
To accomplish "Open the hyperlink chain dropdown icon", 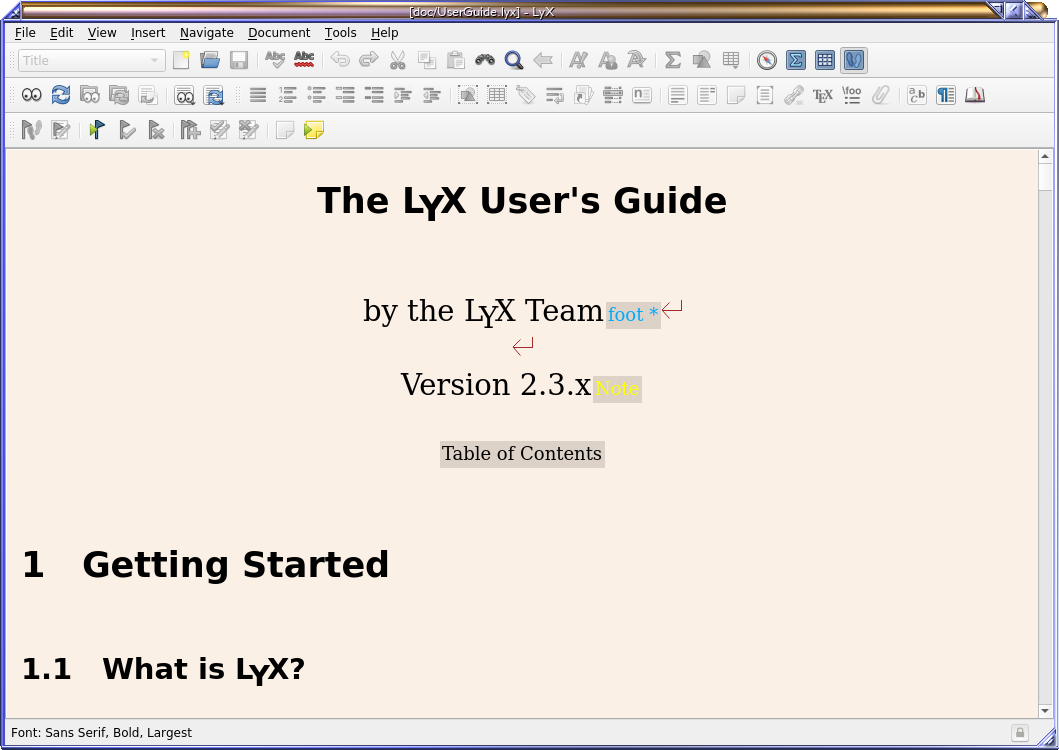I will pyautogui.click(x=794, y=95).
